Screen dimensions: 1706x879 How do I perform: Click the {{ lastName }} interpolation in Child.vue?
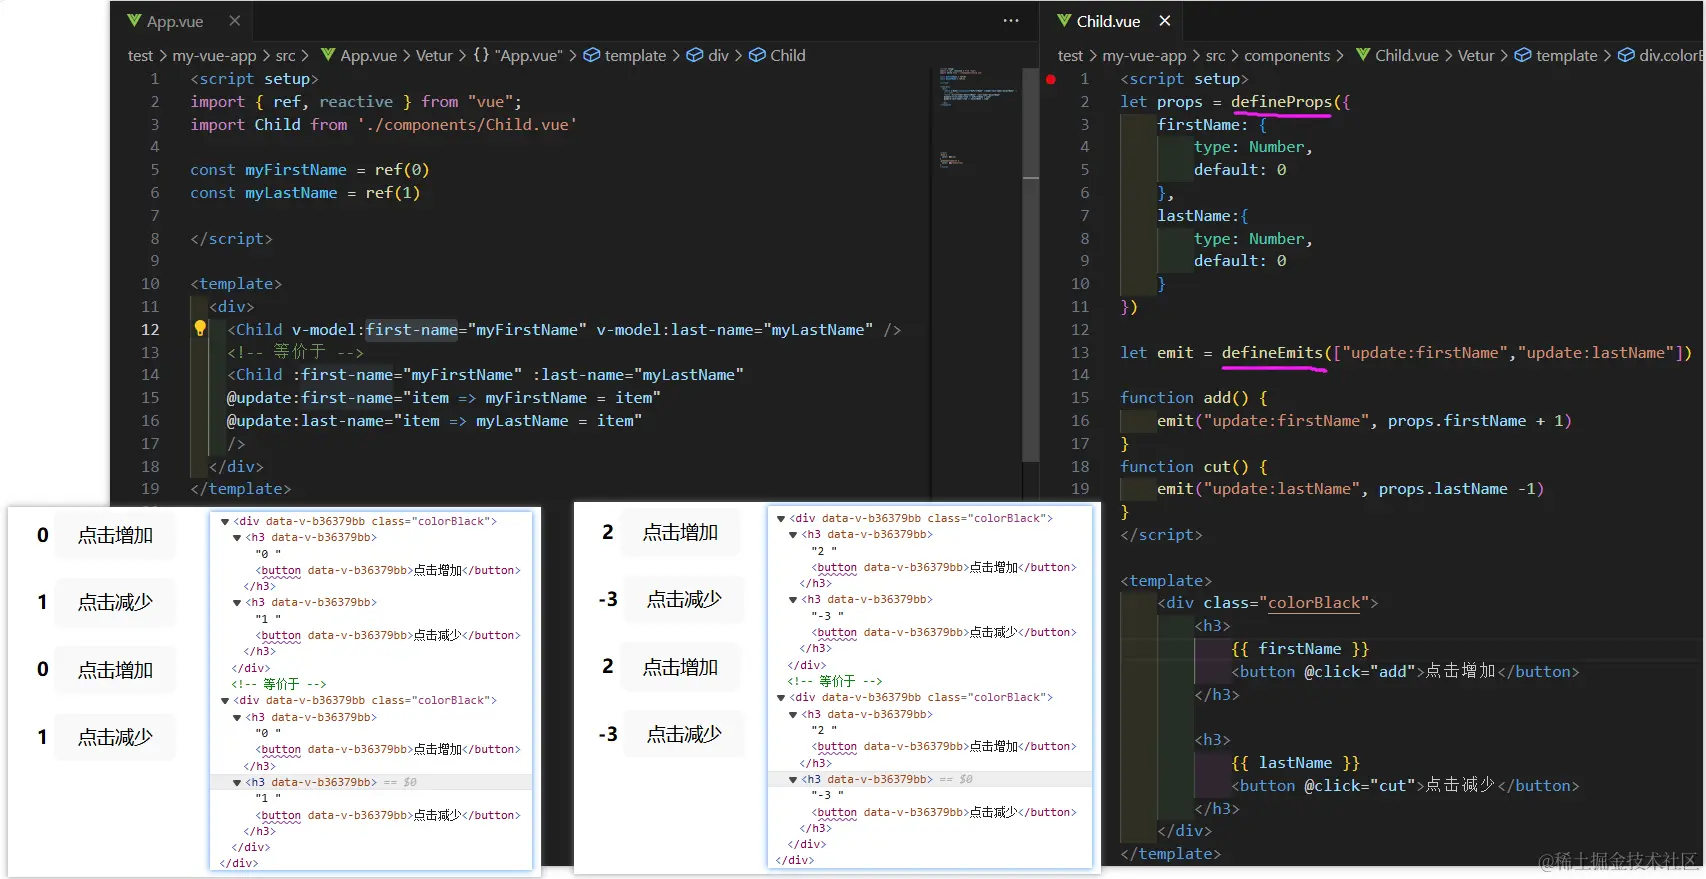tap(1295, 763)
